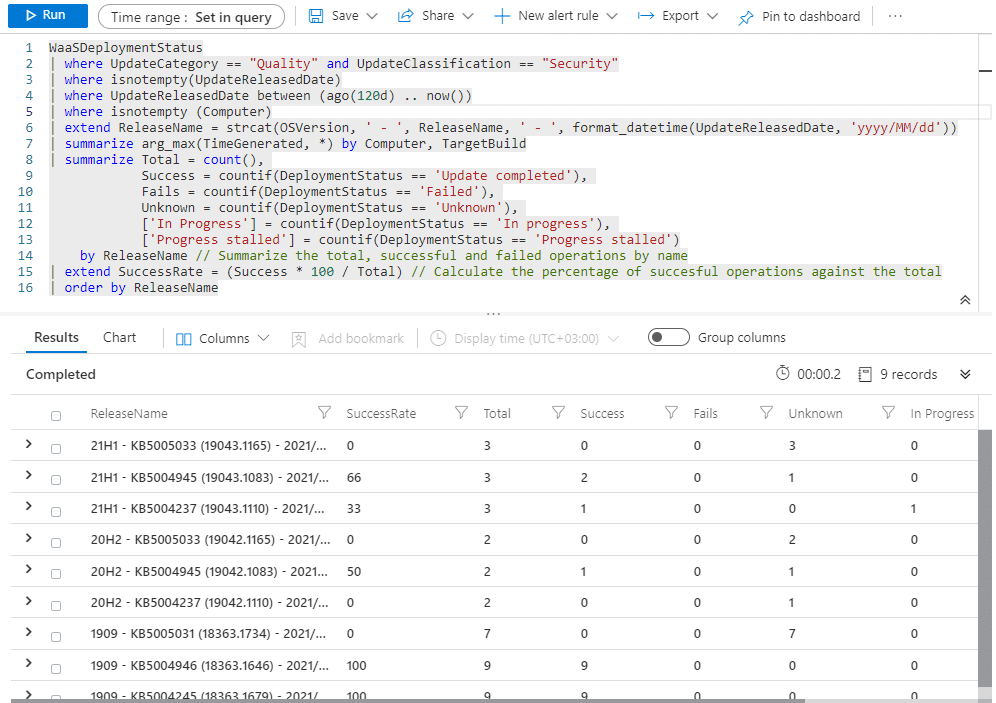Expand the 20H2 KB5005033 row
996x703 pixels.
29,538
